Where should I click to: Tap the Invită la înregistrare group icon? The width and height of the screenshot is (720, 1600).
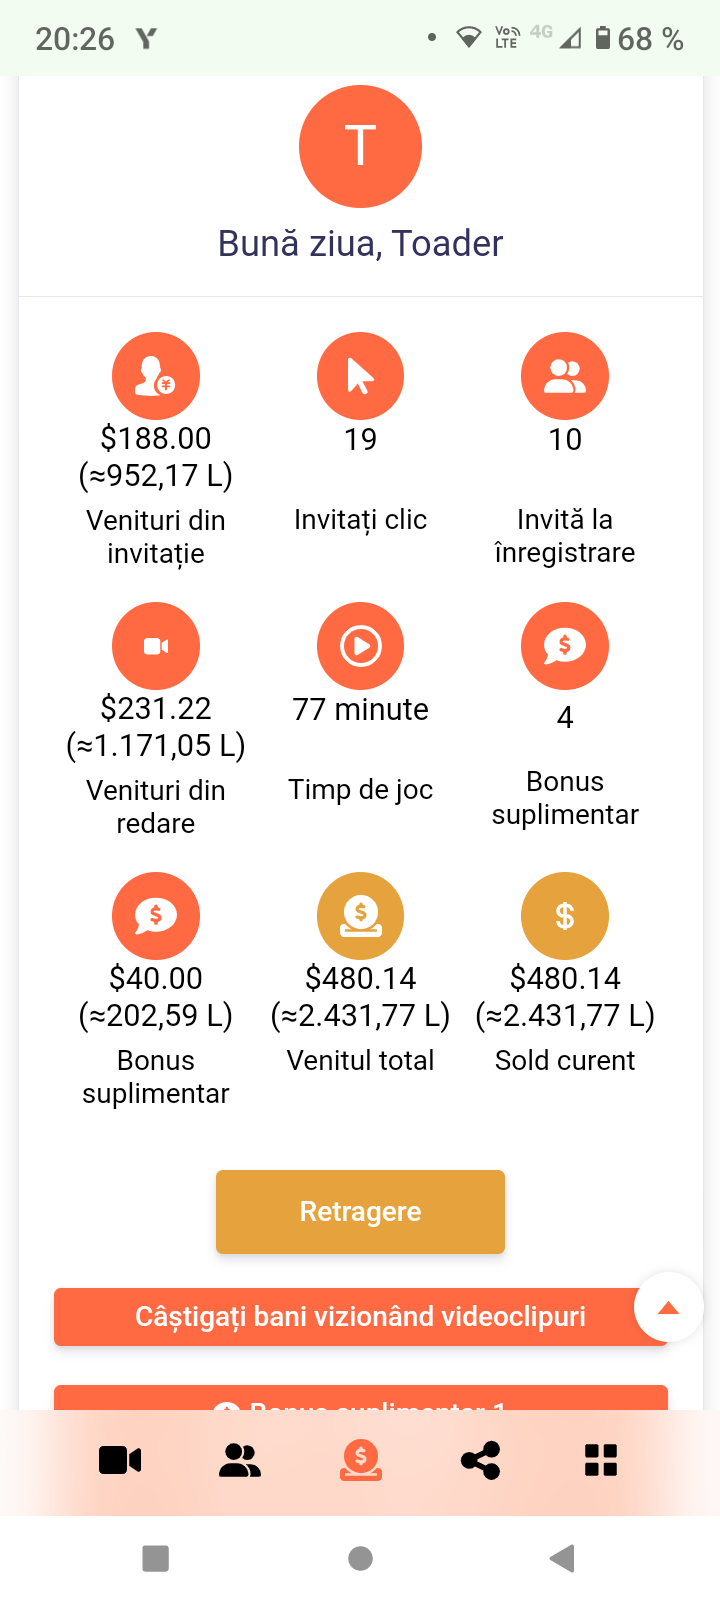(565, 376)
